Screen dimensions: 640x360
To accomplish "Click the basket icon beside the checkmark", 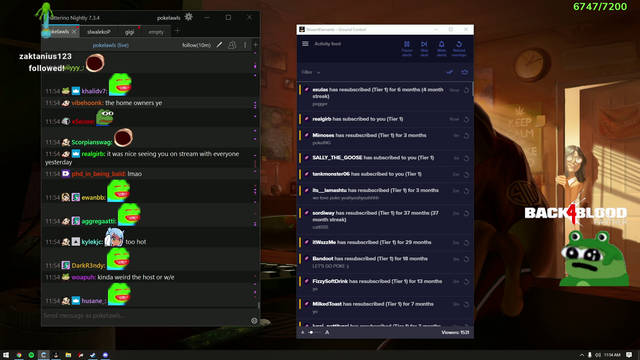I will [464, 72].
